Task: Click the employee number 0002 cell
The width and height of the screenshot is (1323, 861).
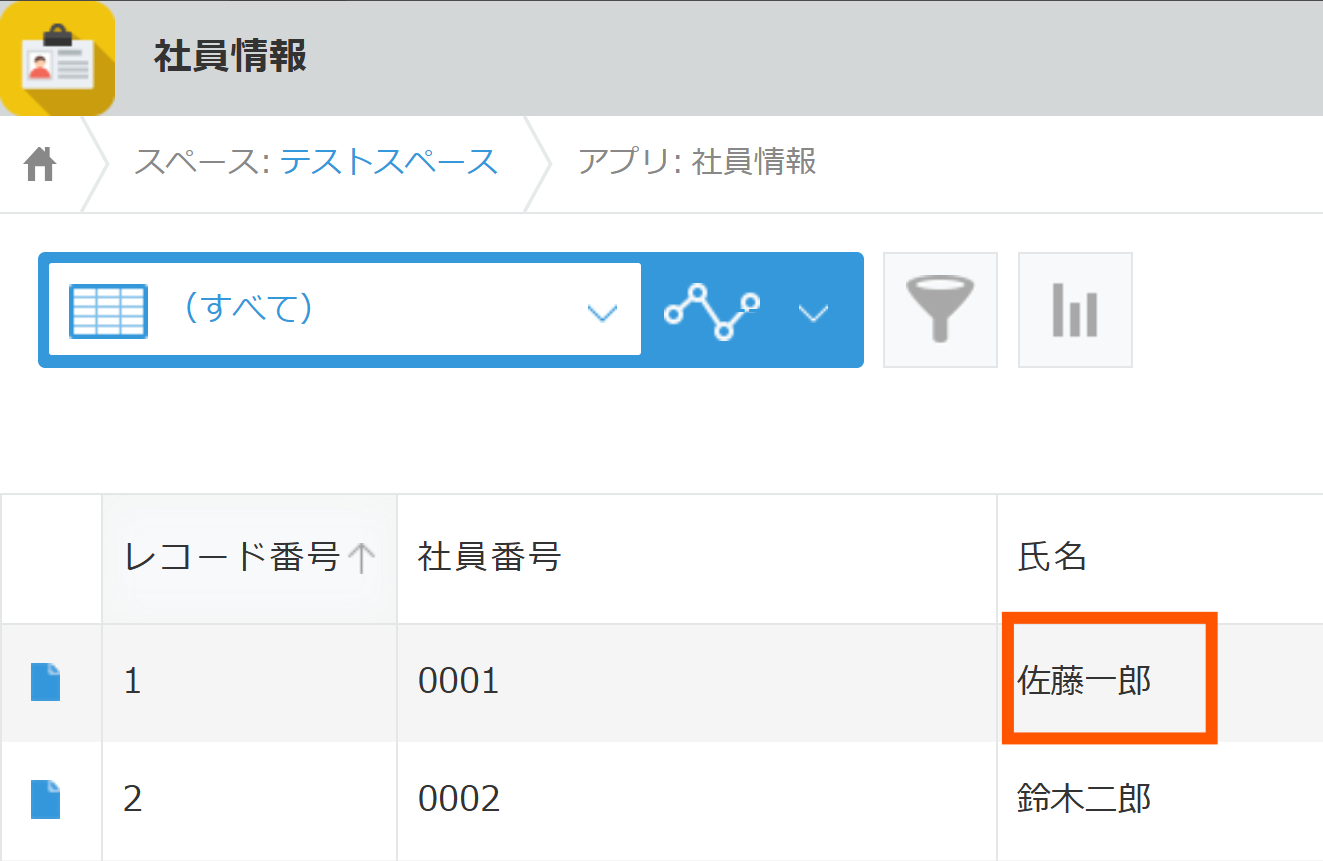Action: point(458,799)
